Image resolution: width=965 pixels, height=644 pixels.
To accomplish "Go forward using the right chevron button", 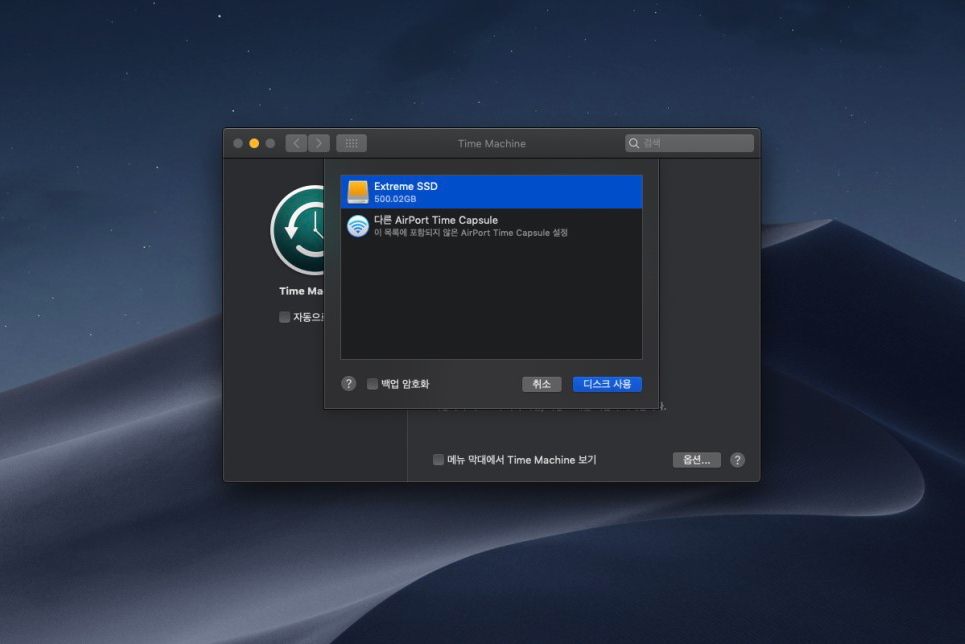I will click(x=319, y=143).
